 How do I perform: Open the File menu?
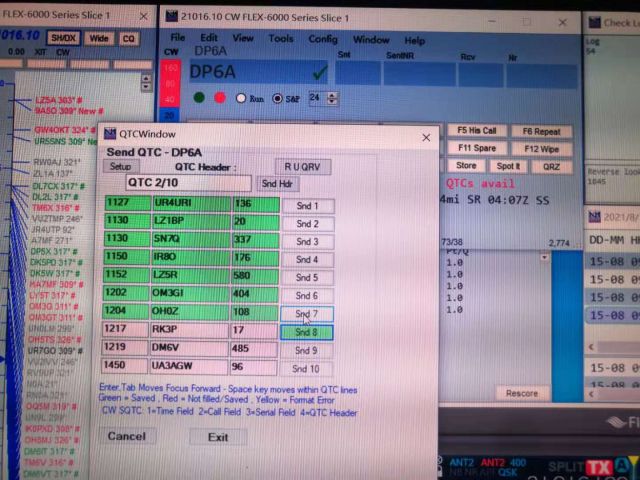(x=178, y=38)
